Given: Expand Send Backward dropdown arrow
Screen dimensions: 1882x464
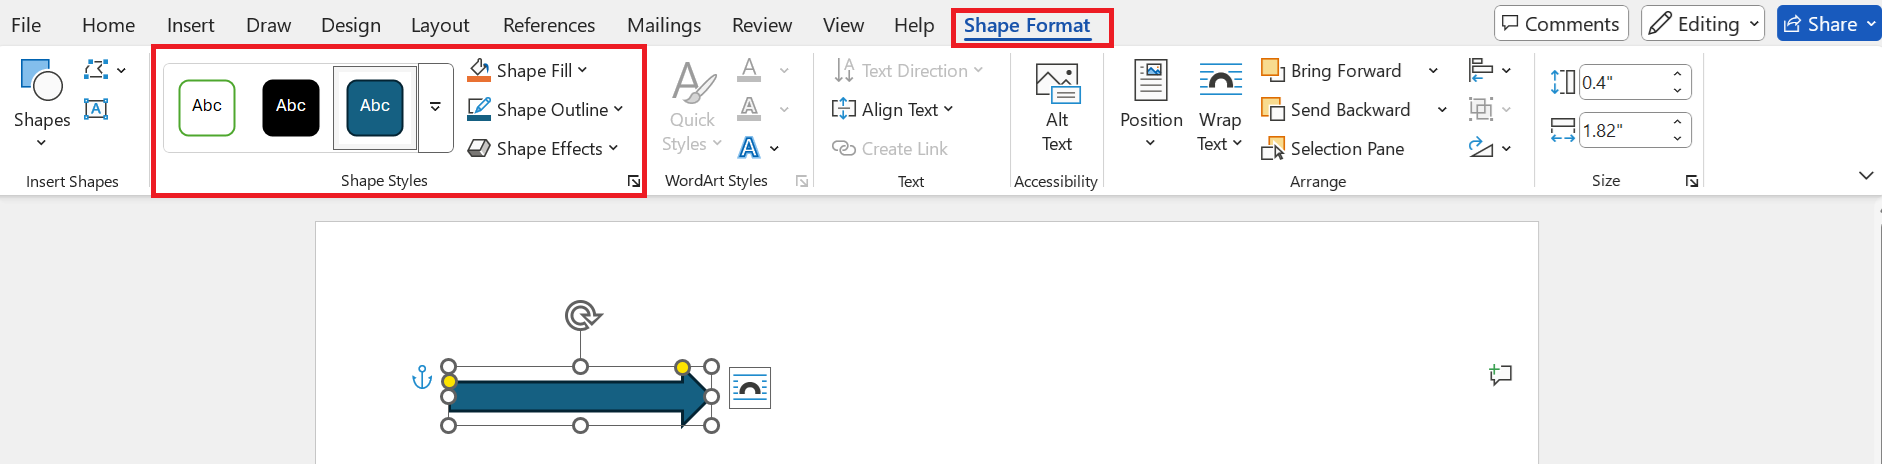Looking at the screenshot, I should (1442, 109).
